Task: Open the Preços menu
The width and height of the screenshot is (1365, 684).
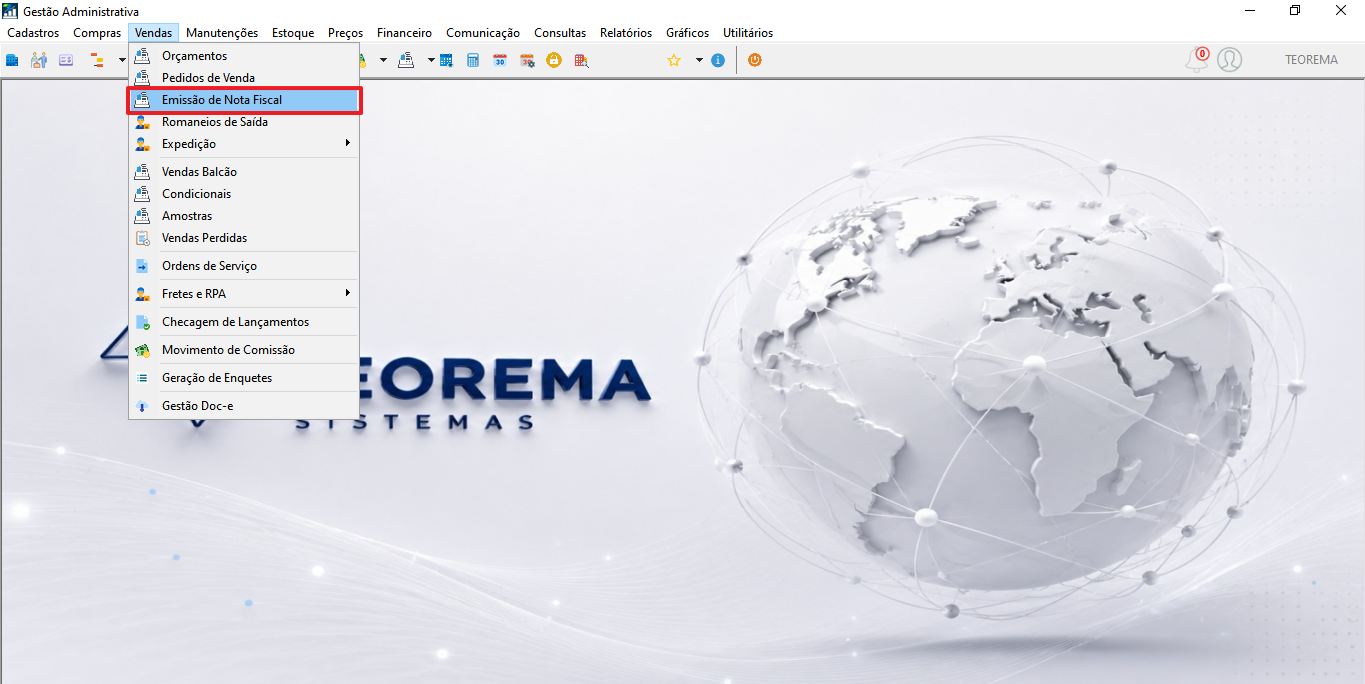Action: (346, 33)
